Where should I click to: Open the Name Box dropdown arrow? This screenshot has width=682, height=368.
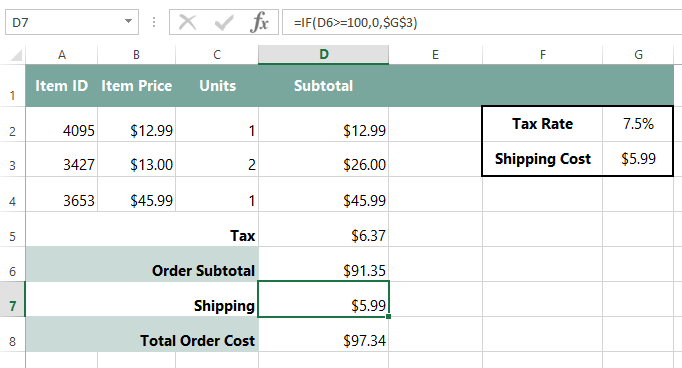click(x=128, y=21)
